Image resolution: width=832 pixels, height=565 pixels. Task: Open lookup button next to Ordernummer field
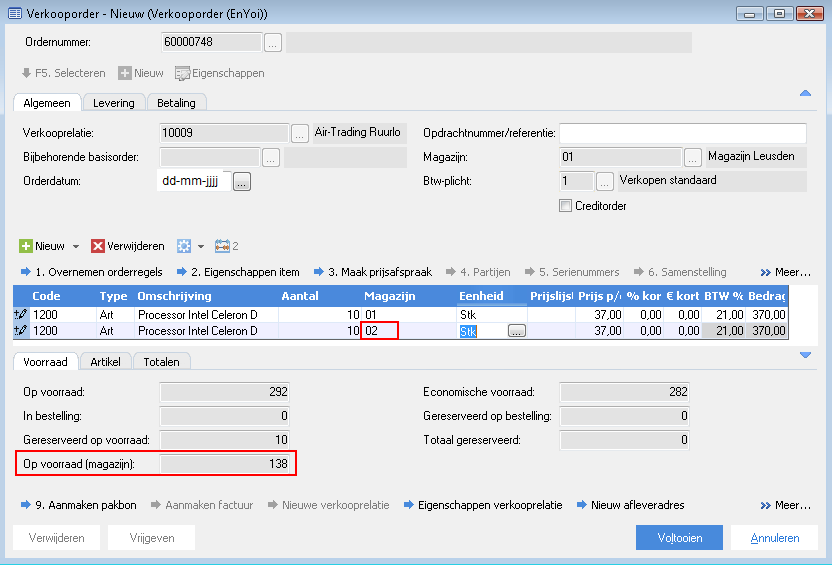click(x=273, y=42)
